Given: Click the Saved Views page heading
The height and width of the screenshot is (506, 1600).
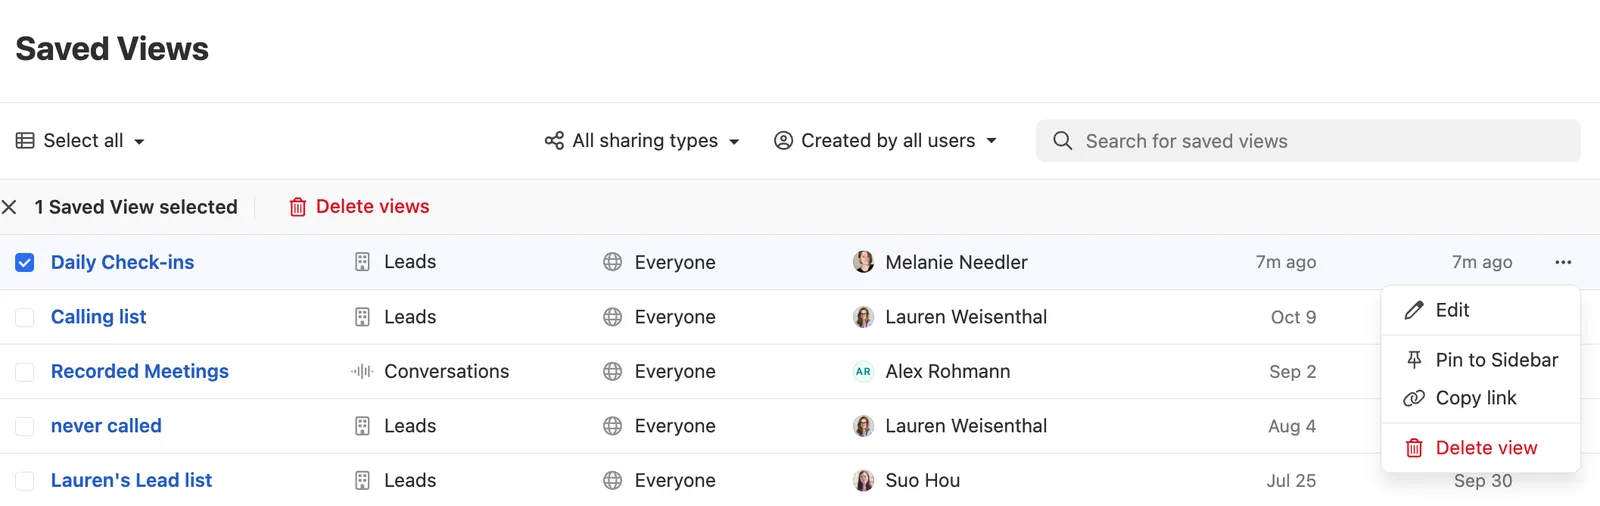Looking at the screenshot, I should tap(112, 49).
